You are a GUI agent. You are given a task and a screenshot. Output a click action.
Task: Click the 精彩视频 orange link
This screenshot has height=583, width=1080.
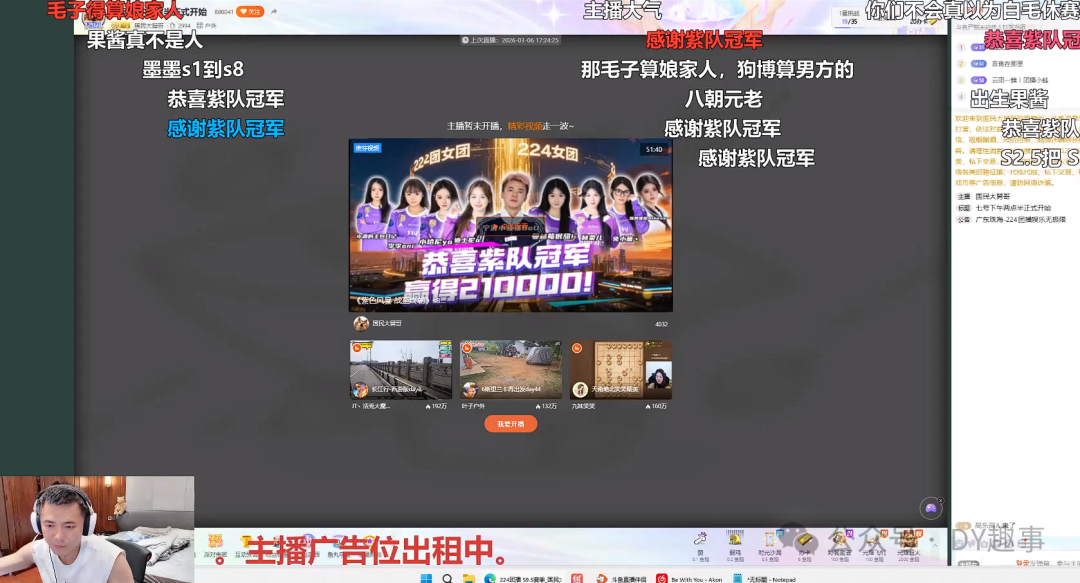coord(525,126)
